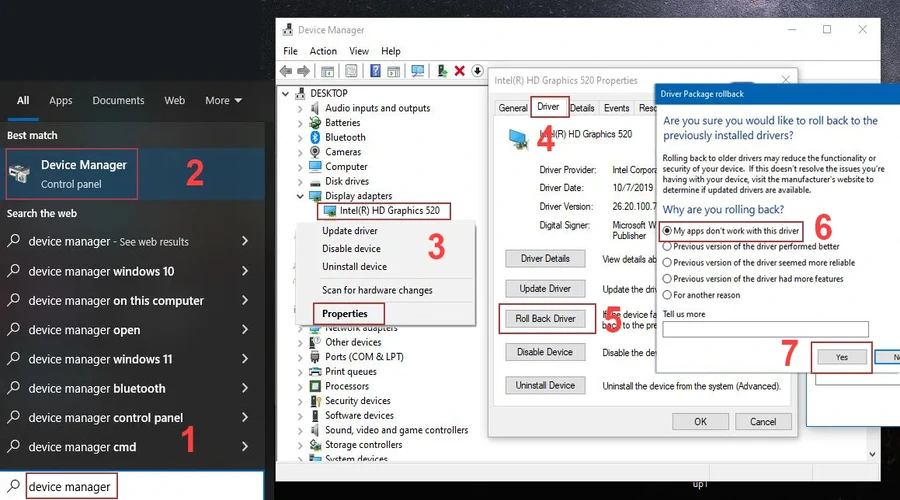Click Yes in Driver Package rollback dialog
Image resolution: width=900 pixels, height=500 pixels.
tap(841, 357)
